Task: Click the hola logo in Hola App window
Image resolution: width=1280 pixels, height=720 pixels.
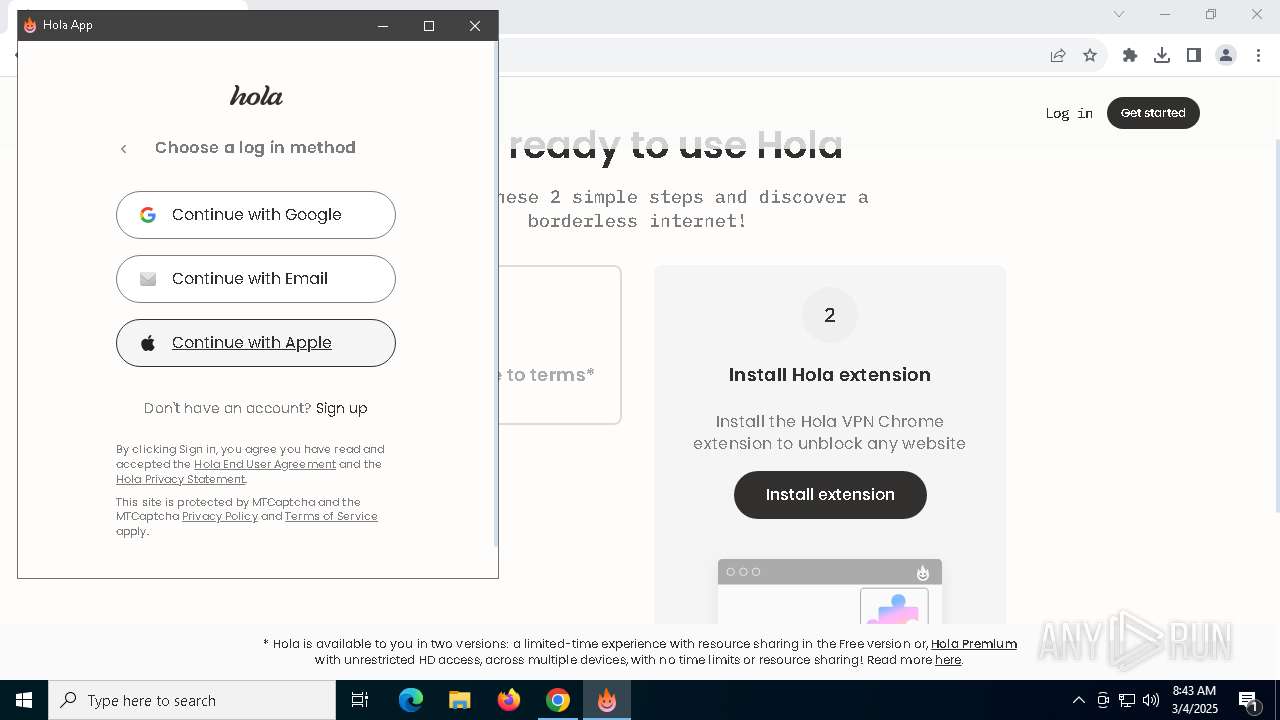Action: pos(256,96)
